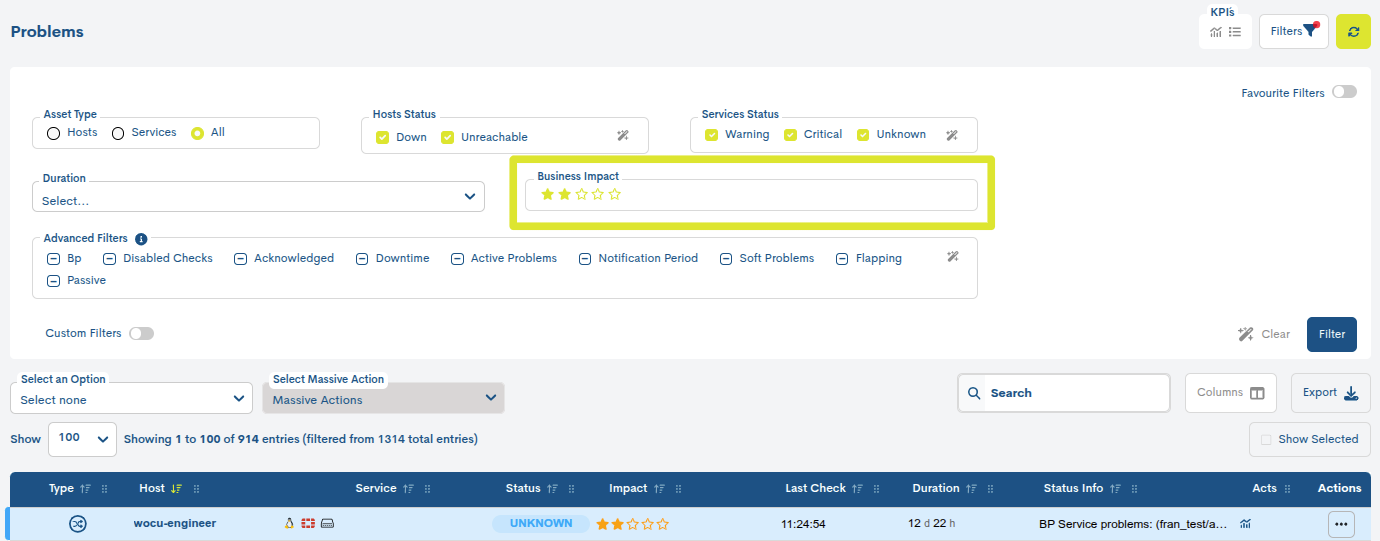Click the Advanced Filters info icon
Image resolution: width=1380 pixels, height=541 pixels.
141,239
